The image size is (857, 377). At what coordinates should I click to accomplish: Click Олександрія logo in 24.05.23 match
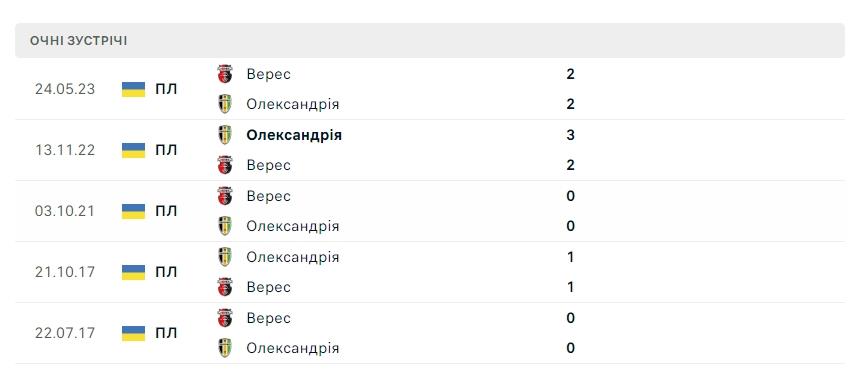[x=225, y=104]
